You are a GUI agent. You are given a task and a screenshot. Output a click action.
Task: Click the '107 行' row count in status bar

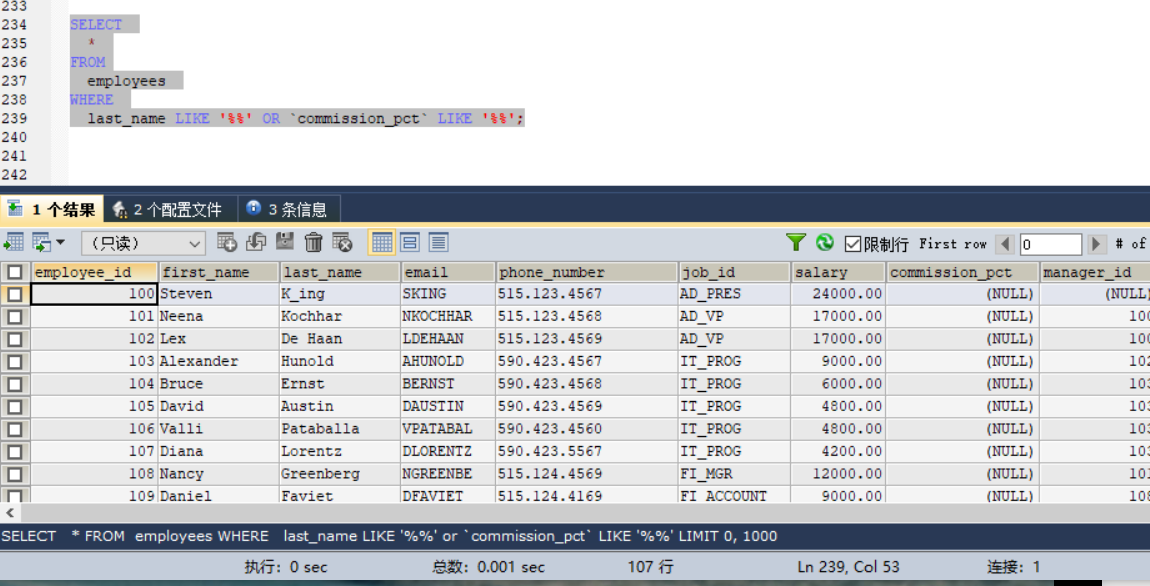[x=651, y=567]
